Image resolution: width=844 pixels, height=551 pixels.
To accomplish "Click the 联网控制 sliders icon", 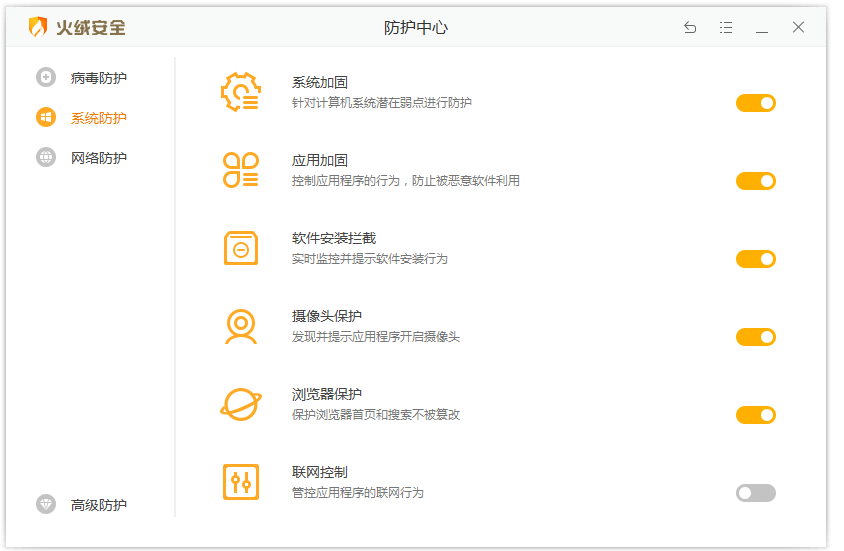I will pyautogui.click(x=241, y=482).
